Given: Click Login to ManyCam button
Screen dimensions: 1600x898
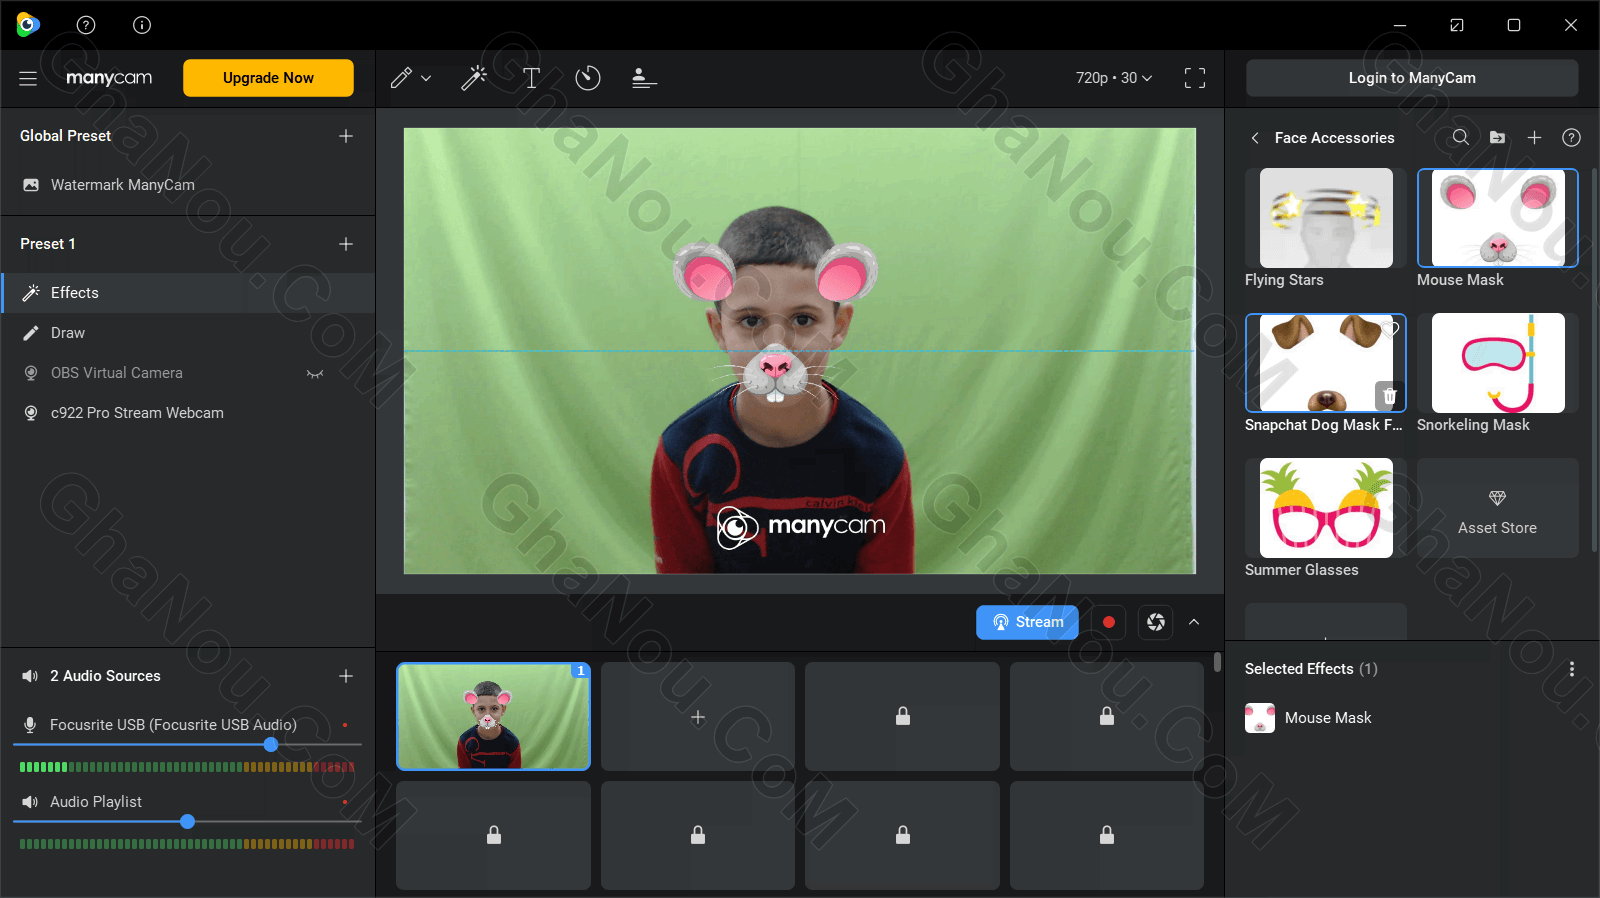Looking at the screenshot, I should pyautogui.click(x=1412, y=78).
